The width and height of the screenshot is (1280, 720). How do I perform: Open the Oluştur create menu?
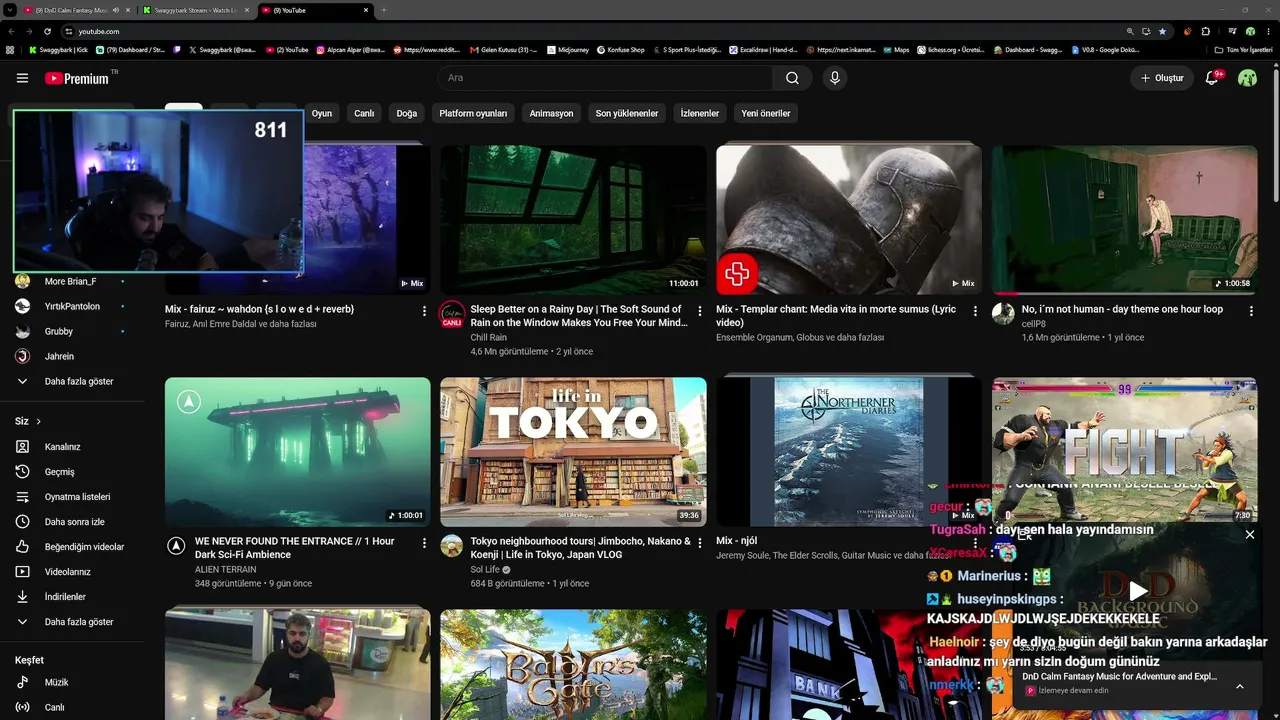1162,78
